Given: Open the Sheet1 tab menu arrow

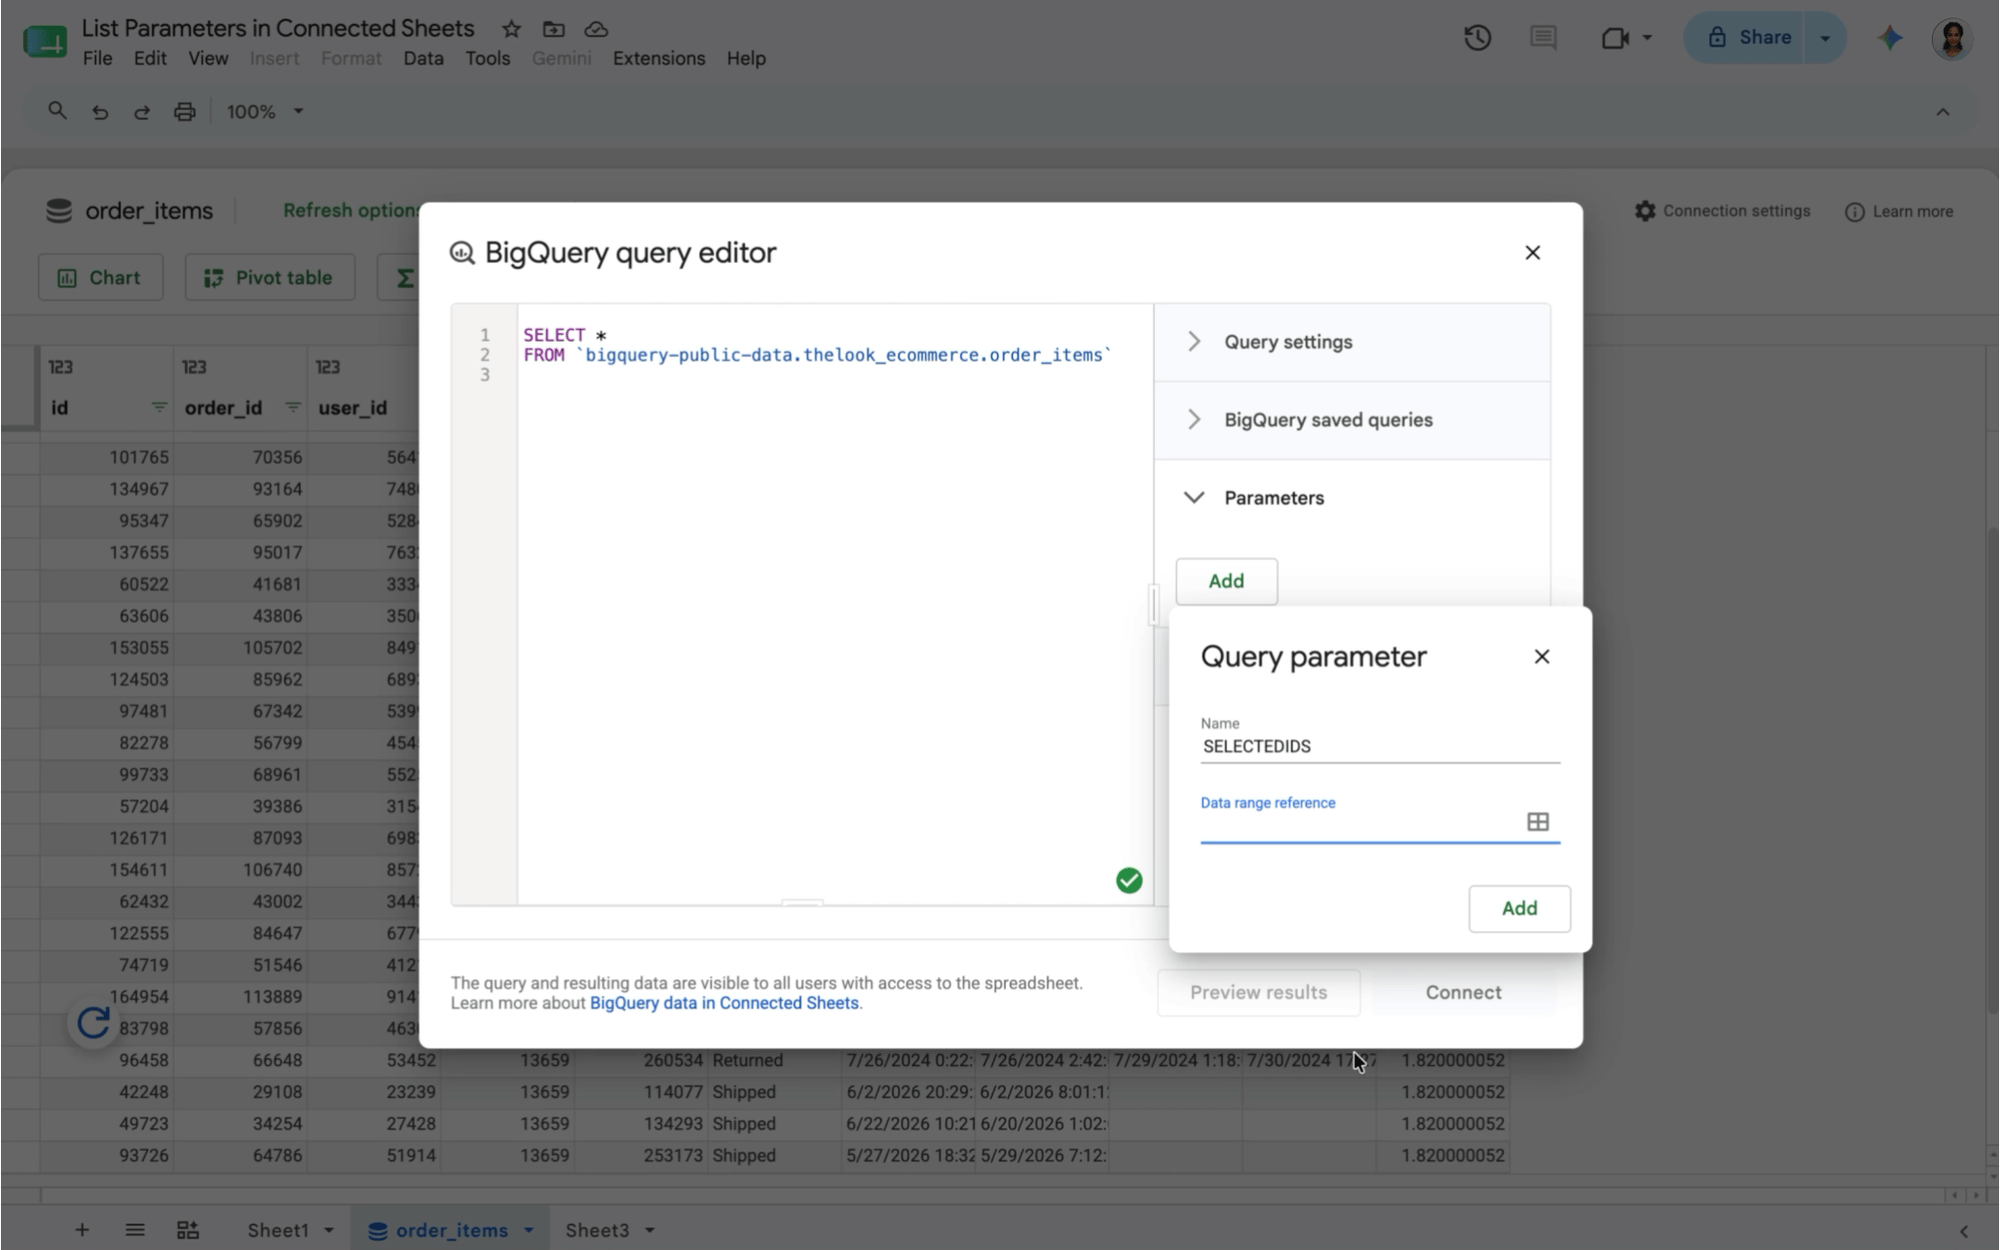Looking at the screenshot, I should point(329,1230).
